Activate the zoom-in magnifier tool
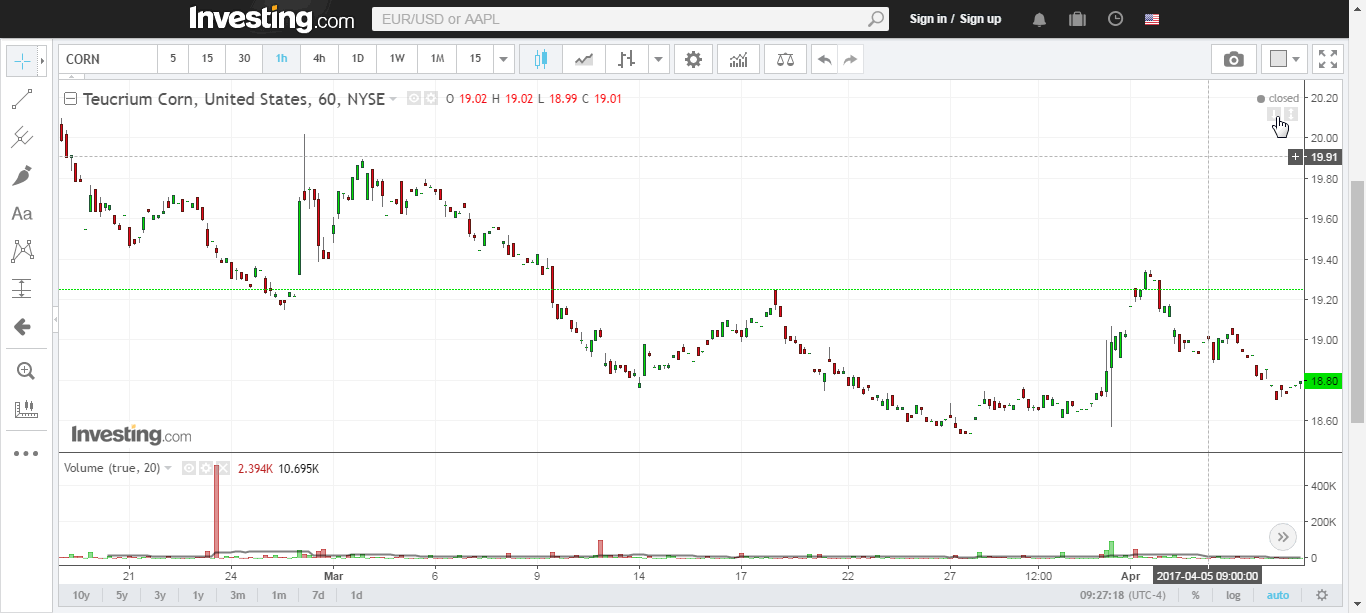Viewport: 1366px width, 613px height. click(26, 371)
